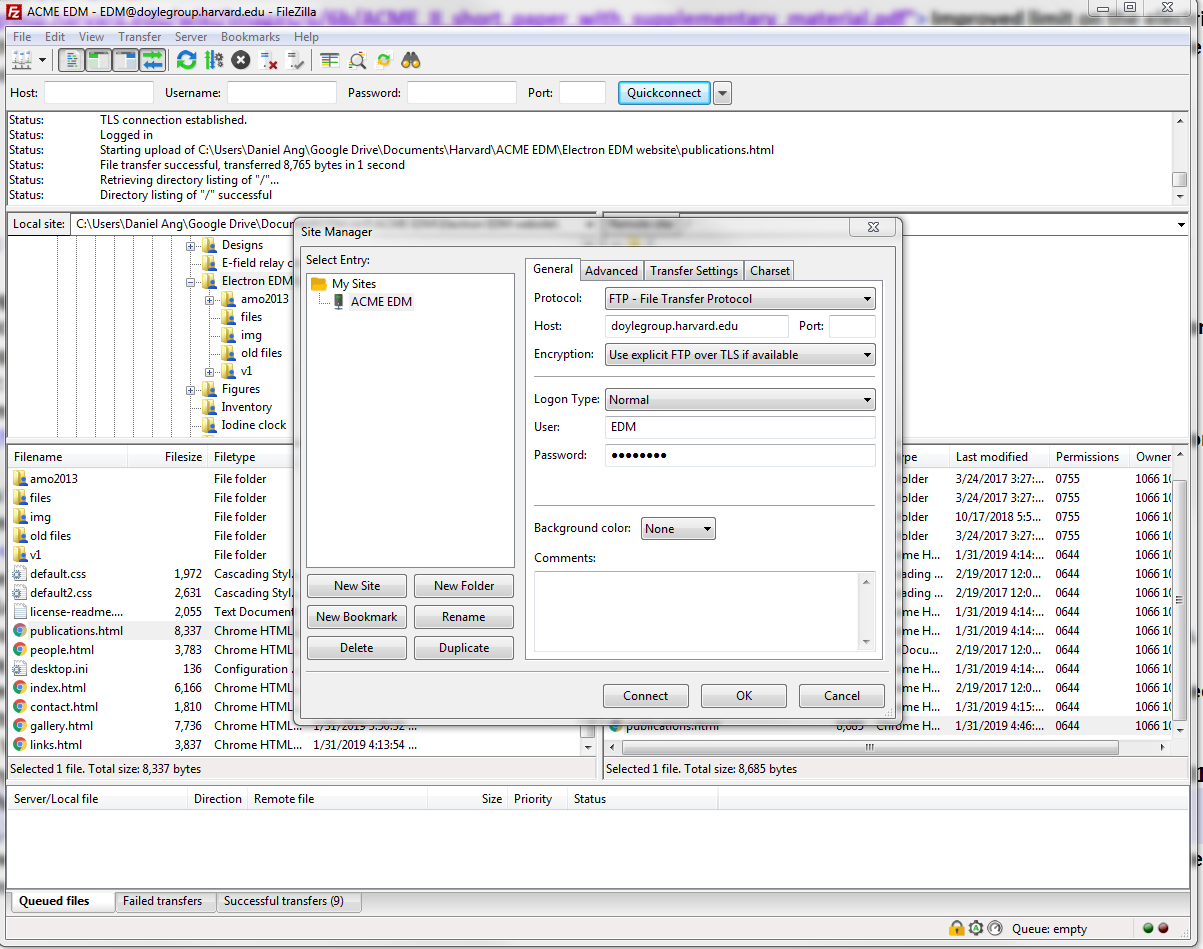Click the OK button in Site Manager
1203x949 pixels.
coord(744,696)
